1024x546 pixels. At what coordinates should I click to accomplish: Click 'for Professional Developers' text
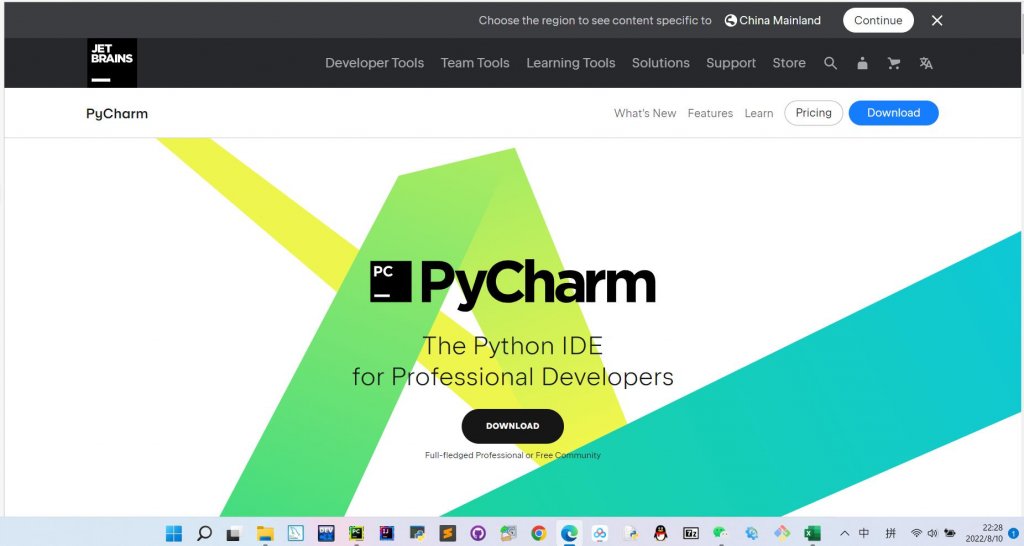(513, 377)
